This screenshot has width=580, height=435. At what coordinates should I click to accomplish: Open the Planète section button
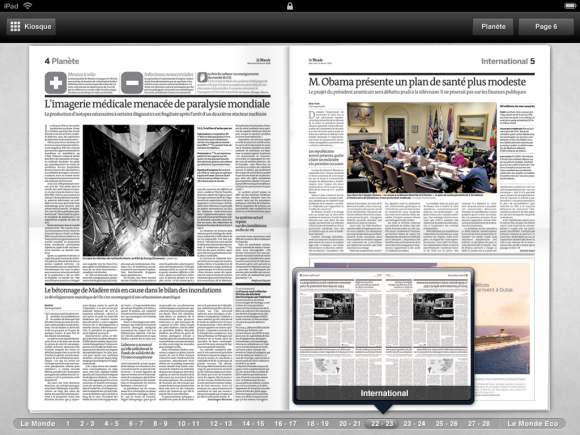493,27
